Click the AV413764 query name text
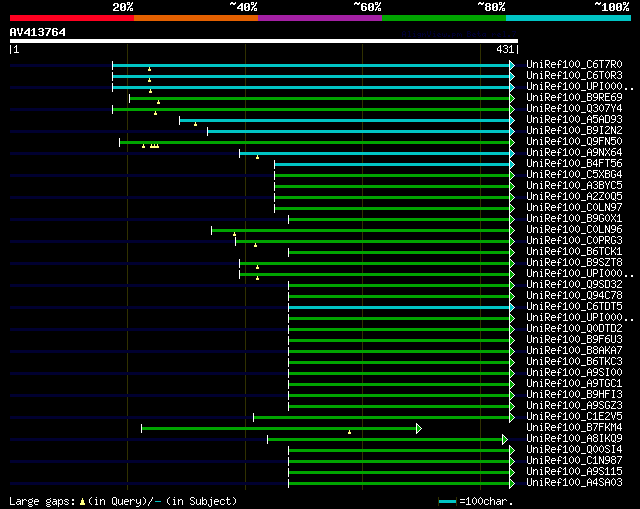 (38, 32)
